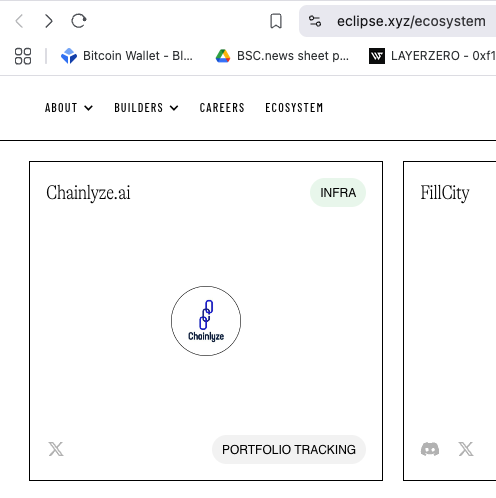
Task: Reload the eclipse.xyz page
Action: pos(79,21)
